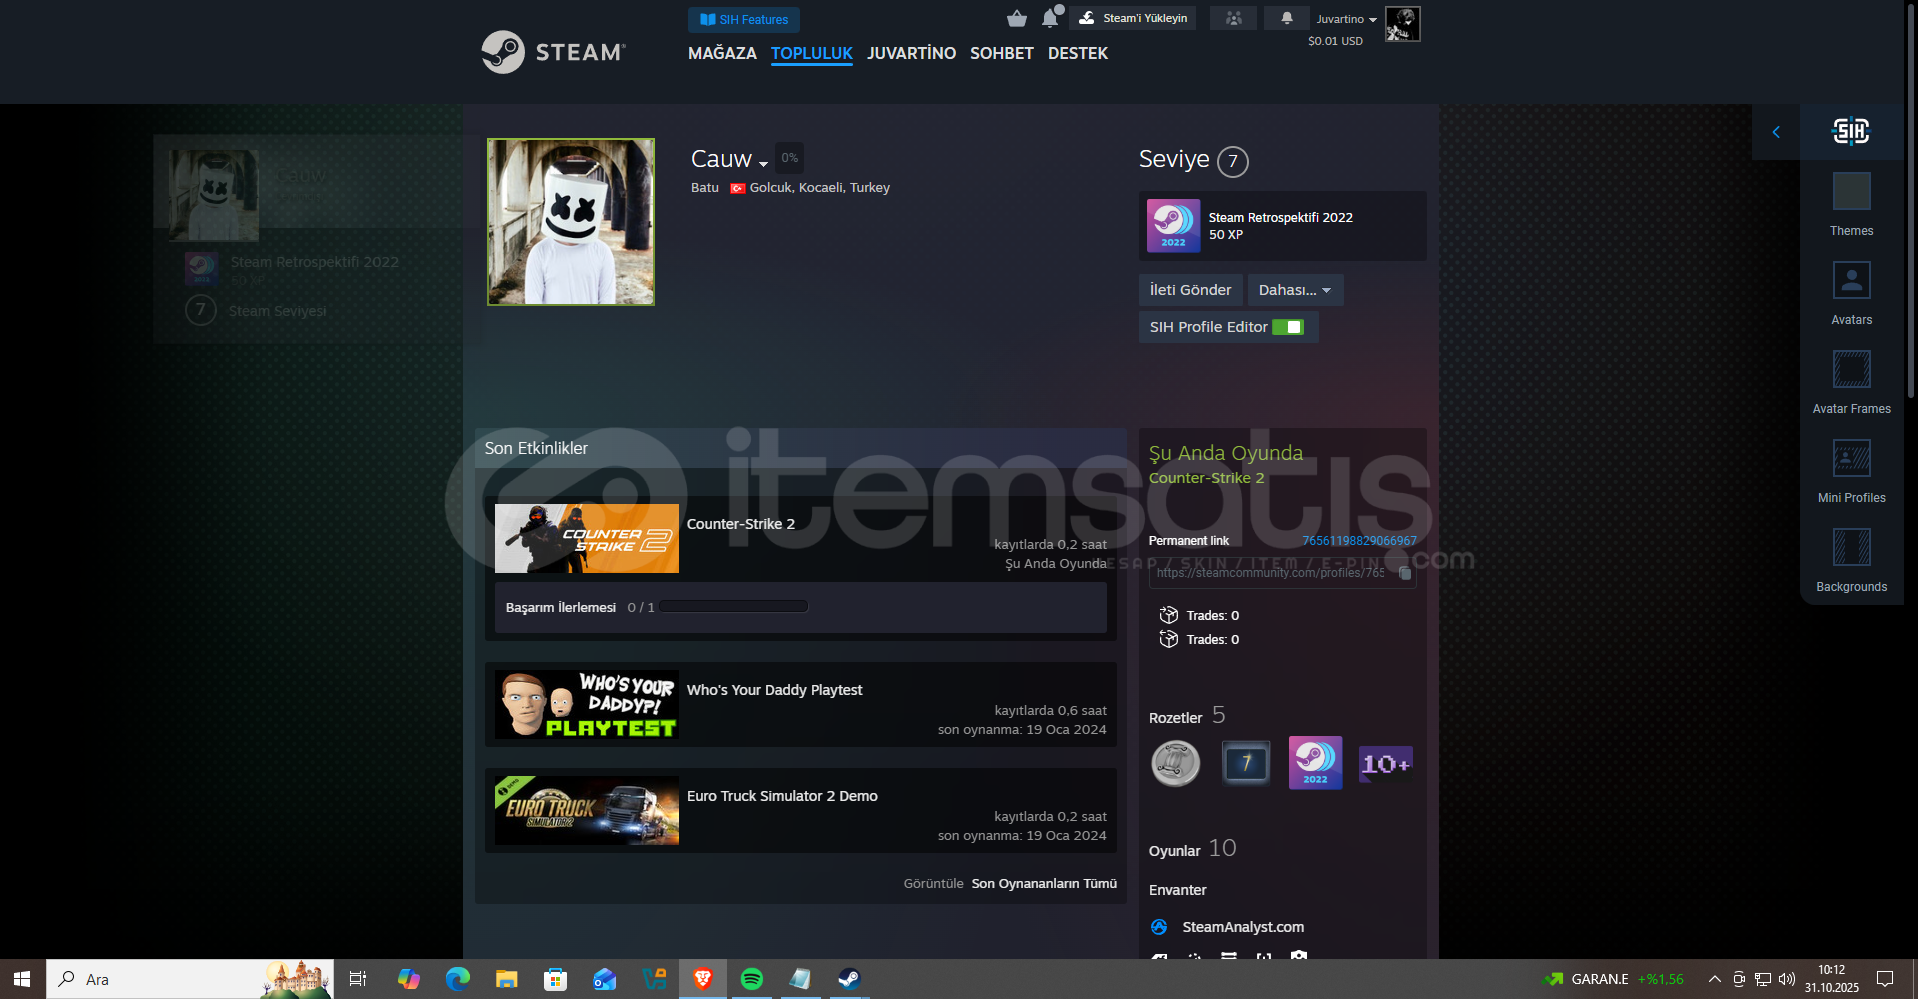The image size is (1918, 999).
Task: Open the DESTEK menu
Action: [x=1078, y=53]
